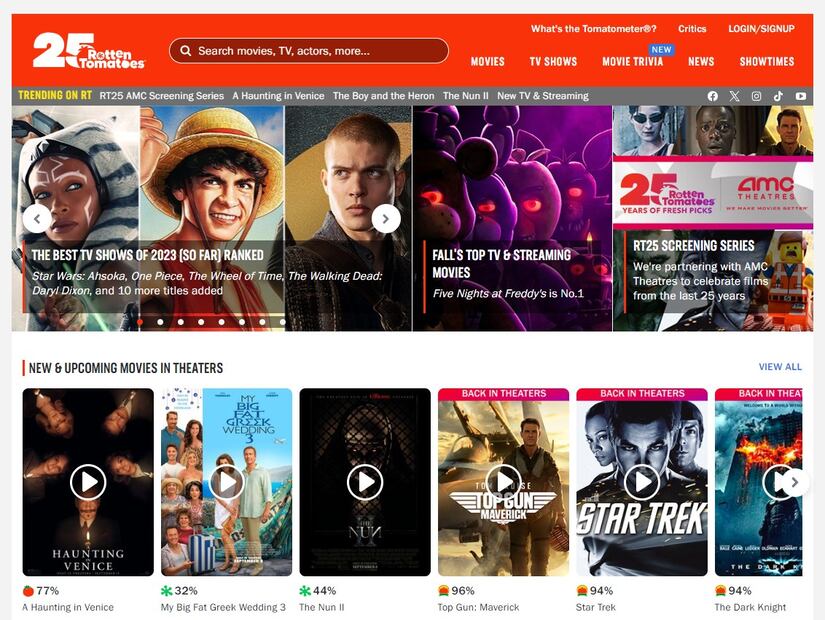Open the YouTube icon
Viewport: 825px width, 620px height.
[x=800, y=95]
